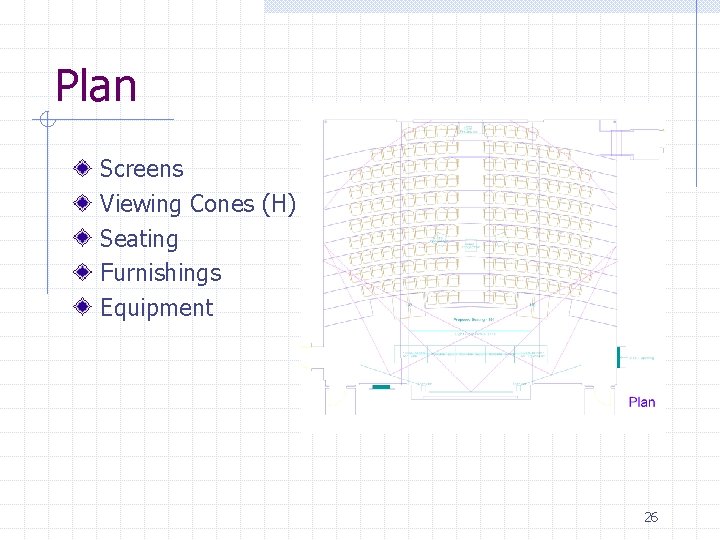Image resolution: width=720 pixels, height=540 pixels.
Task: Click the "Furnishings" bullet text
Action: point(161,273)
